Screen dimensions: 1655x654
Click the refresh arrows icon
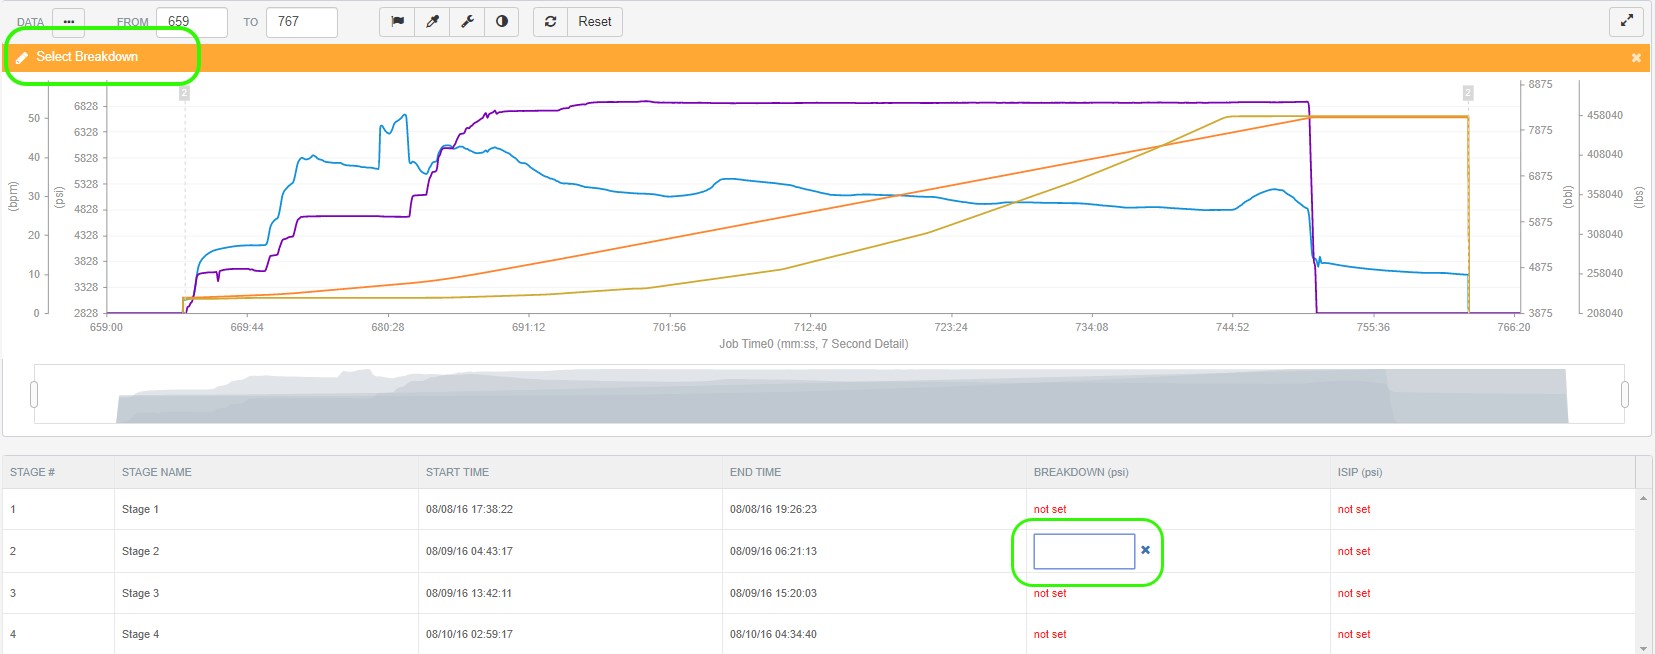click(x=551, y=22)
